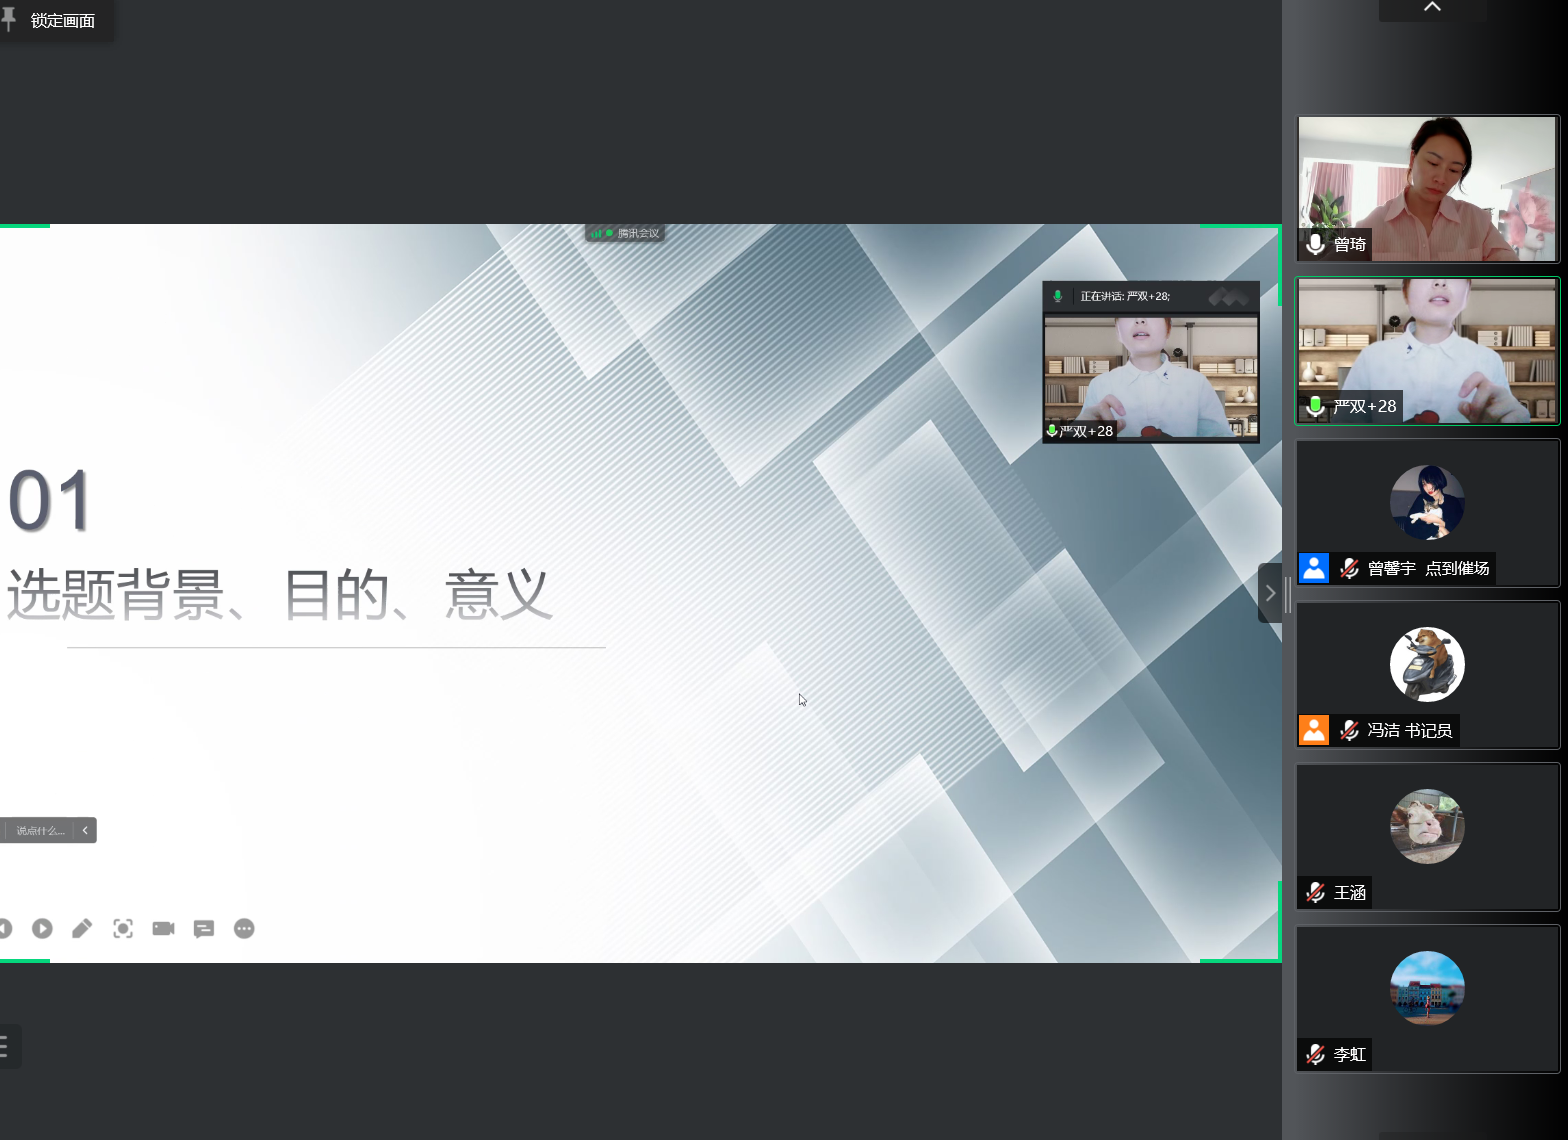The height and width of the screenshot is (1140, 1568).
Task: Click the 说点什么 message input field
Action: click(40, 830)
